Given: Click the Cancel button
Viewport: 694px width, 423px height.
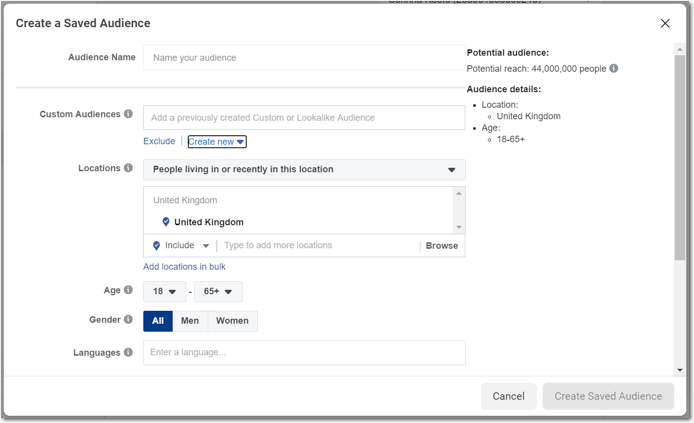Looking at the screenshot, I should point(508,396).
